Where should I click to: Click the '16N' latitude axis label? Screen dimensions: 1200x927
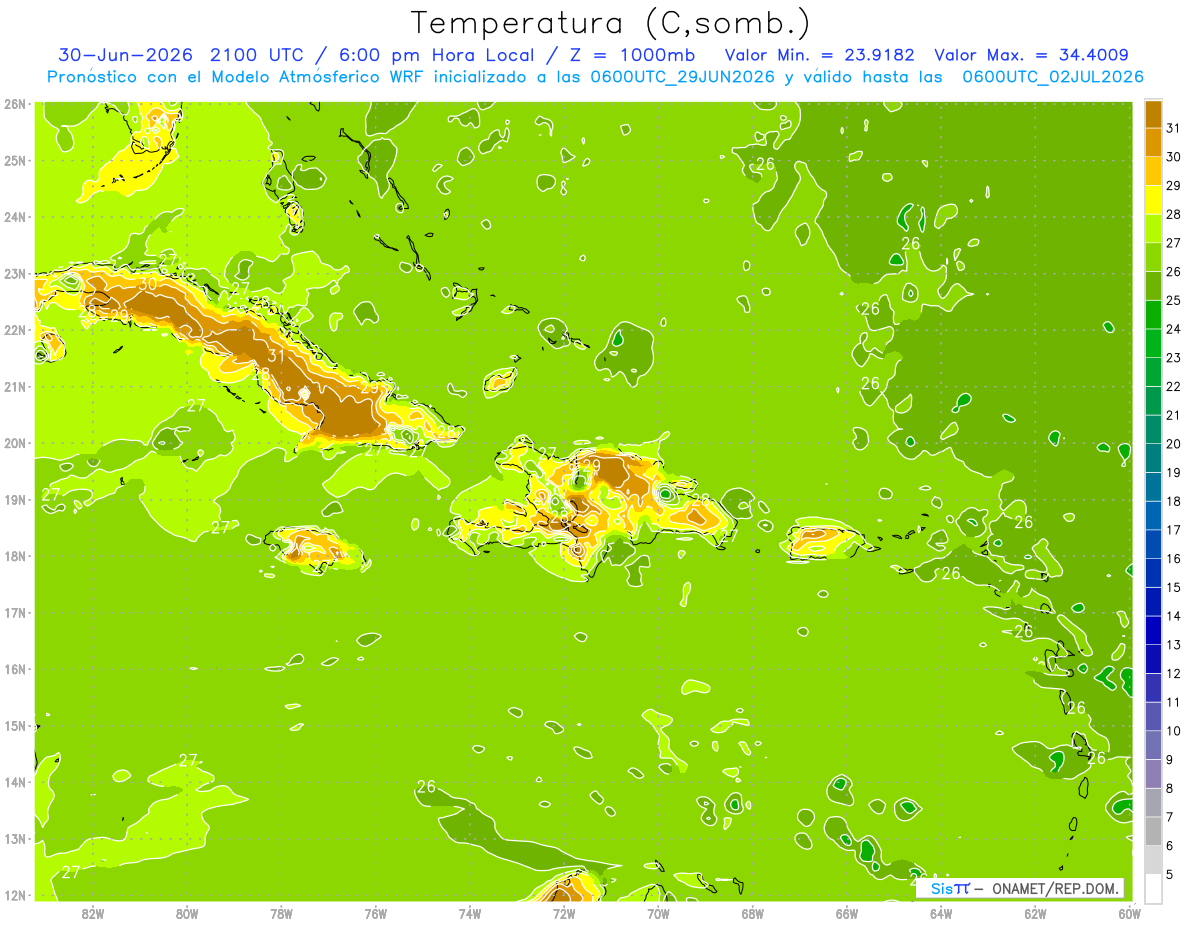click(15, 669)
